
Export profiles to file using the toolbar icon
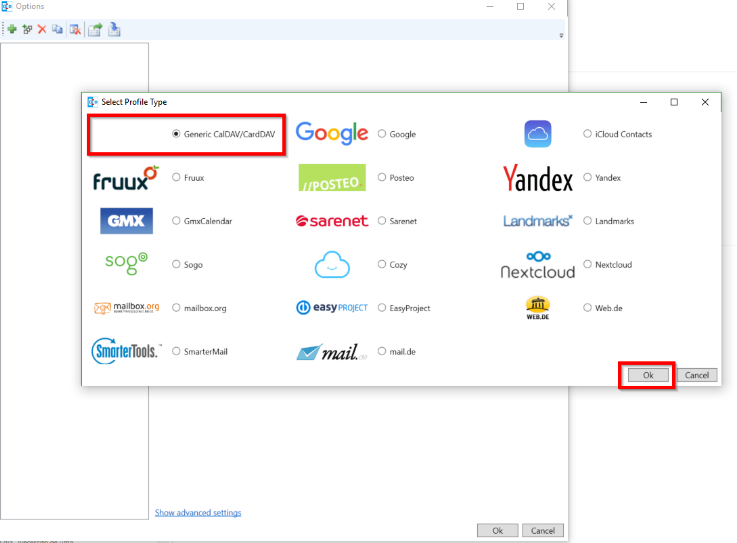point(95,30)
